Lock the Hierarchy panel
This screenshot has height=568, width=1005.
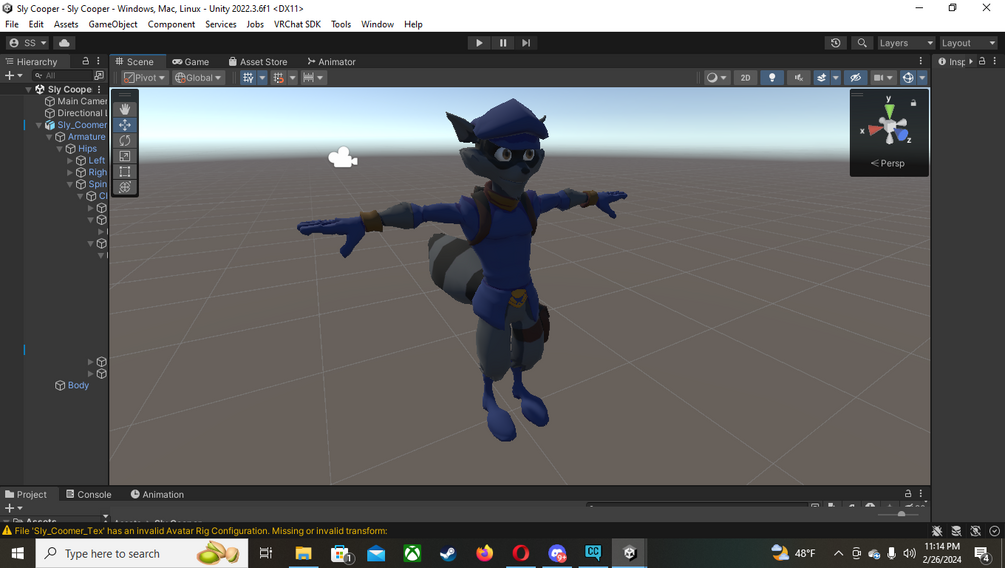coord(85,61)
